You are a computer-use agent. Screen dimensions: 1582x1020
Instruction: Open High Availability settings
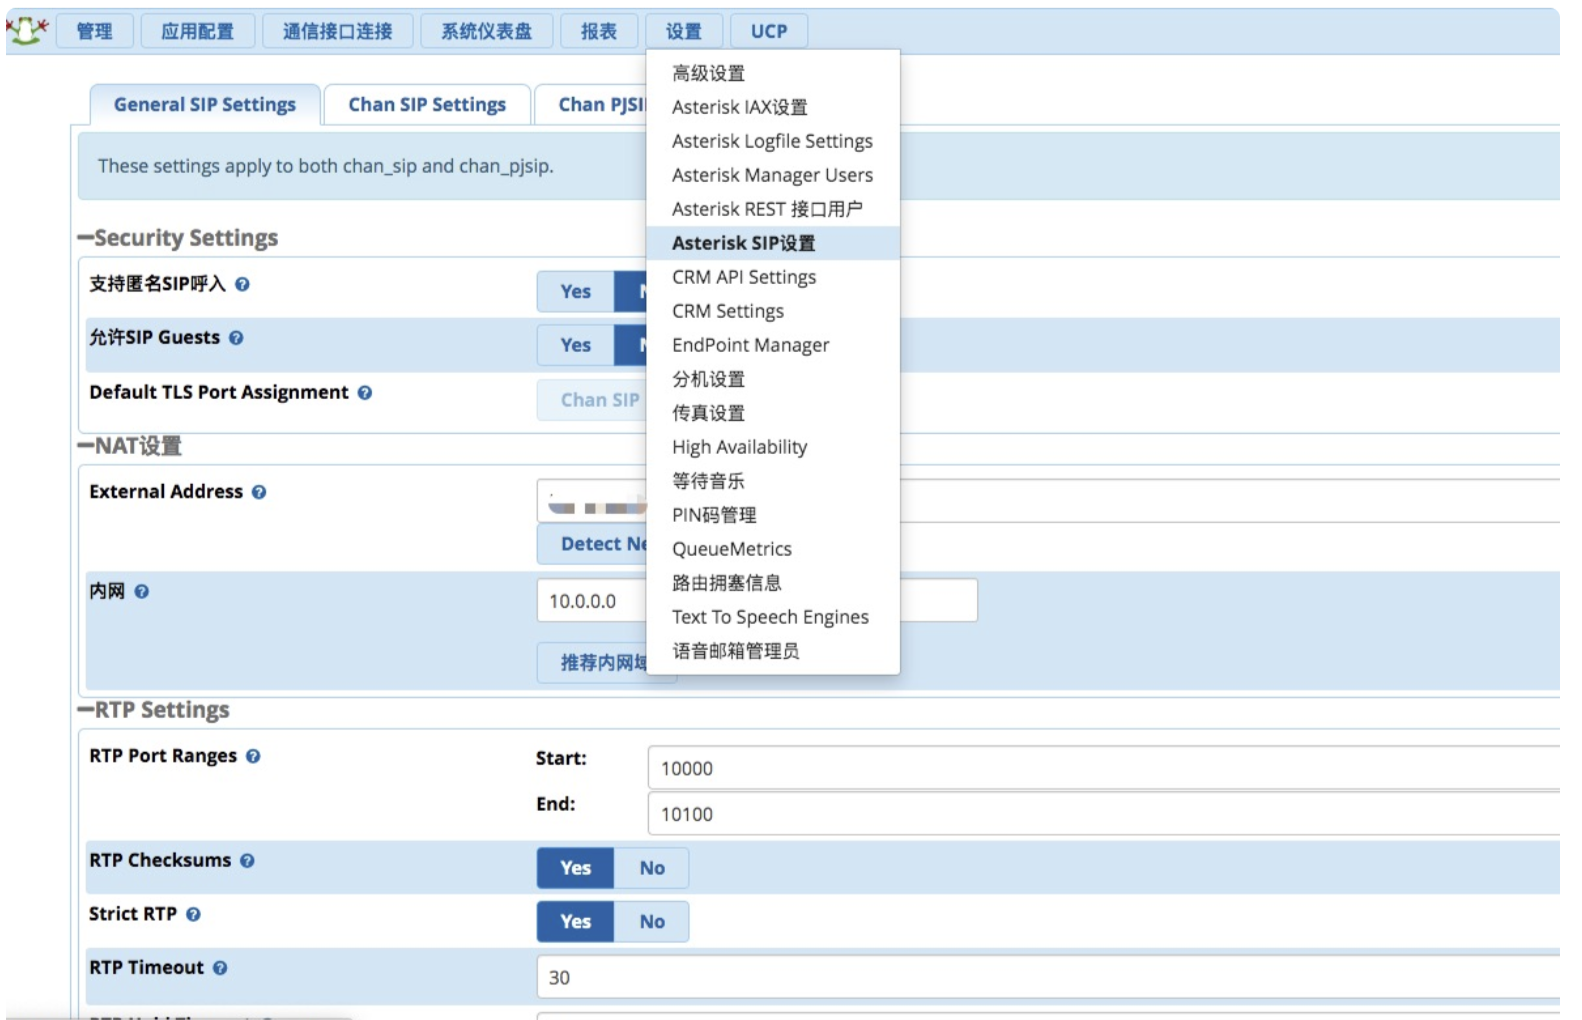(x=773, y=447)
